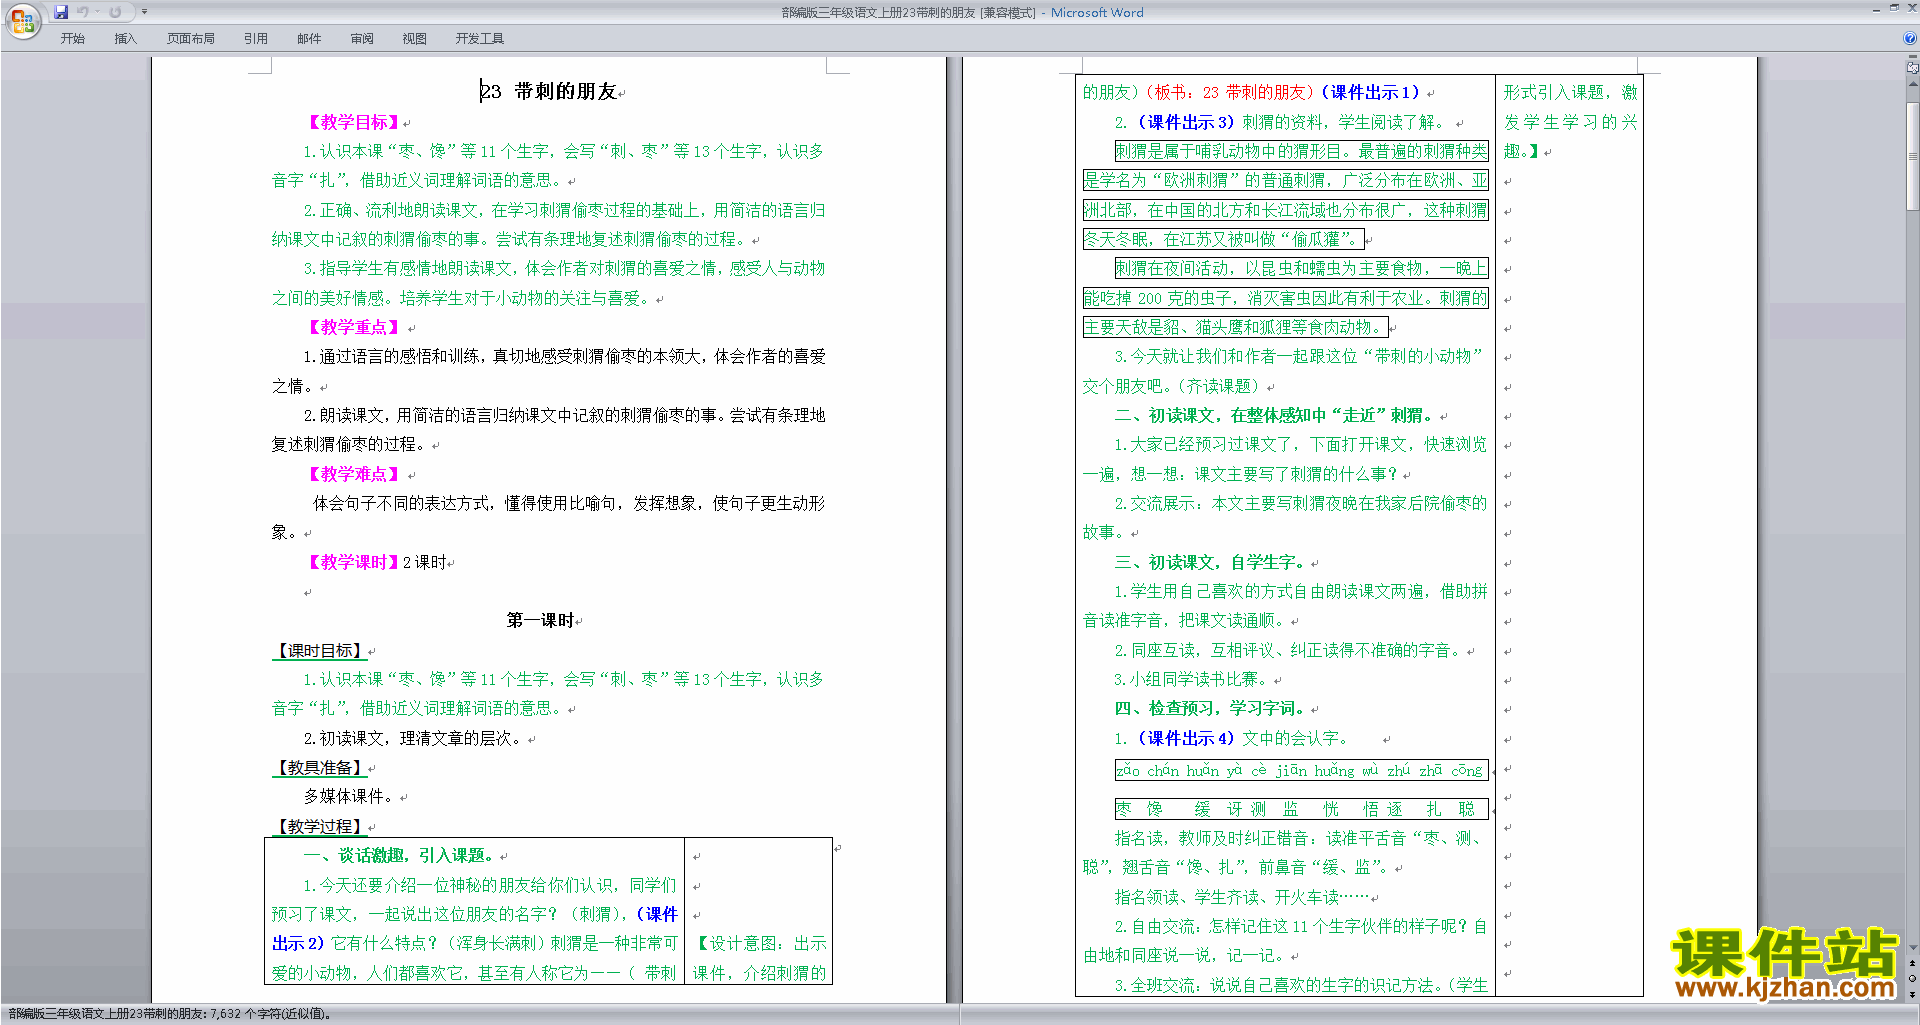Click the vertical scrollbar up arrow
The height and width of the screenshot is (1025, 1920).
1912,82
